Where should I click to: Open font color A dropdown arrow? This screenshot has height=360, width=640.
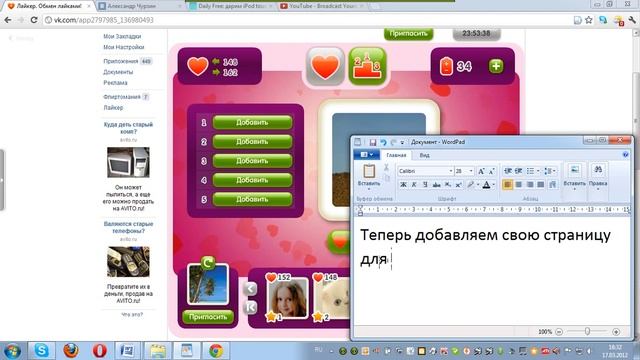(x=493, y=185)
